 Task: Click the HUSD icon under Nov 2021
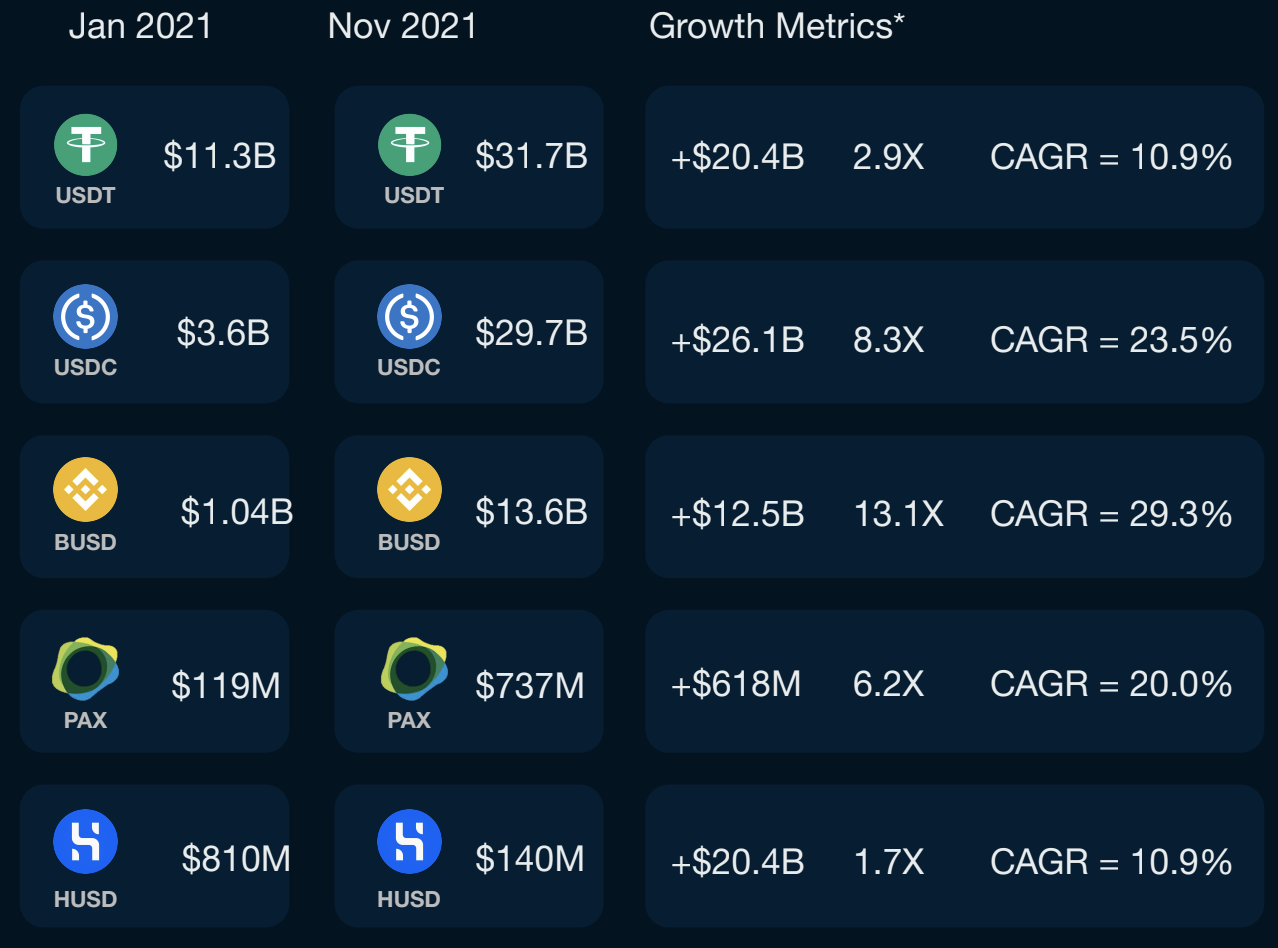[409, 842]
